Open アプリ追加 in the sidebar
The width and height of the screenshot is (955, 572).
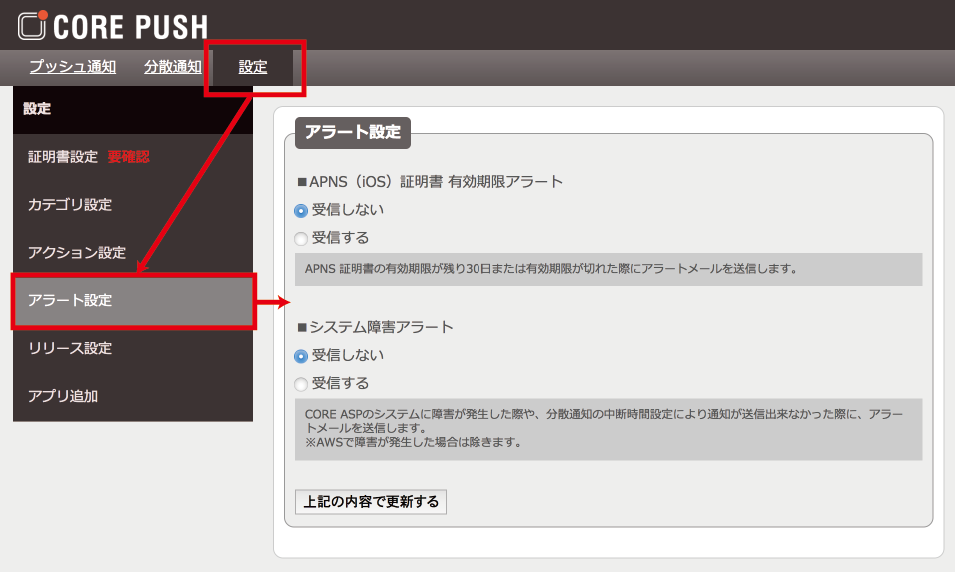click(63, 396)
